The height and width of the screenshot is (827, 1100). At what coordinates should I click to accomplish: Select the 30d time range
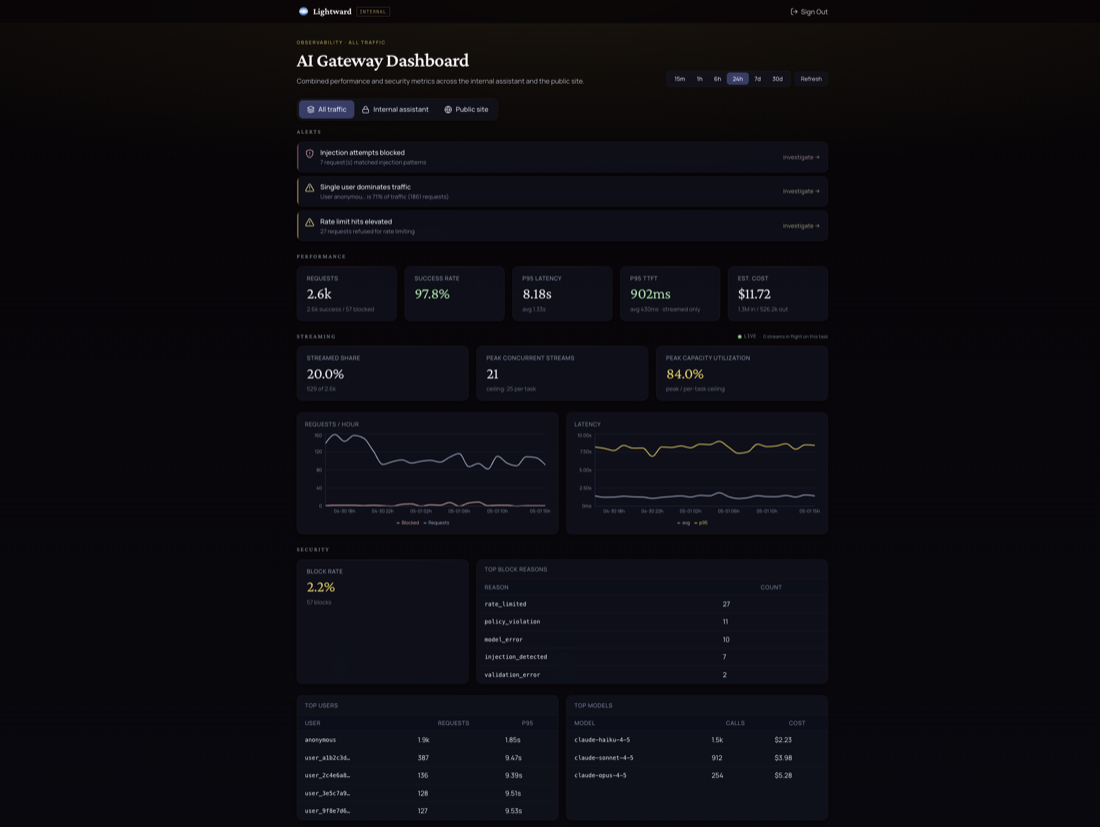[x=777, y=79]
